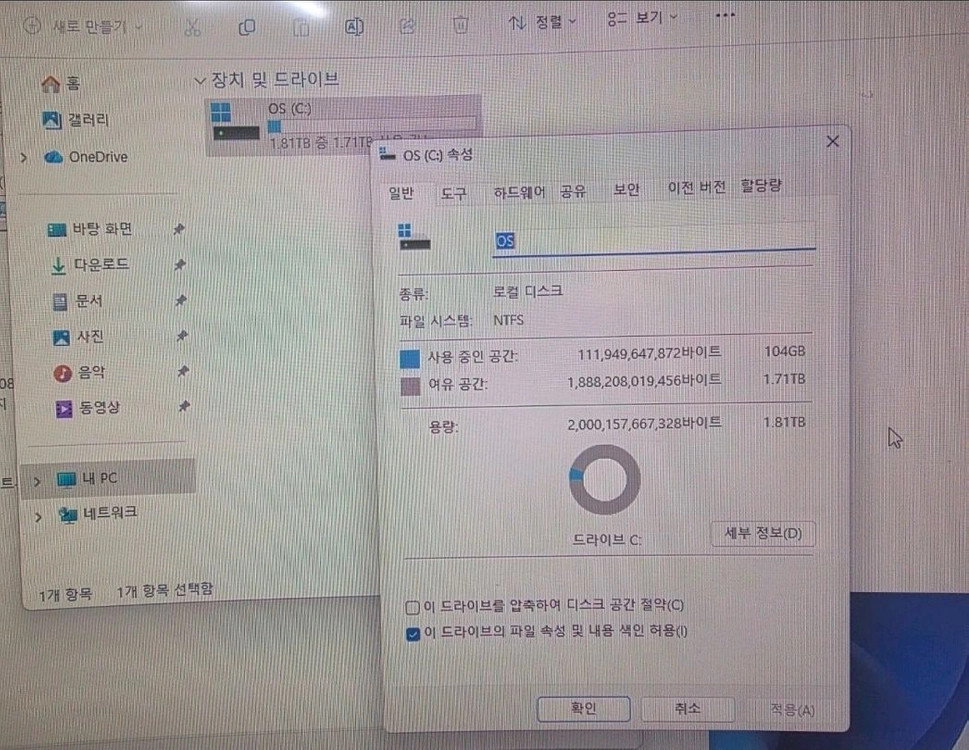Open 바탕 화면 quick access folder

pos(90,229)
